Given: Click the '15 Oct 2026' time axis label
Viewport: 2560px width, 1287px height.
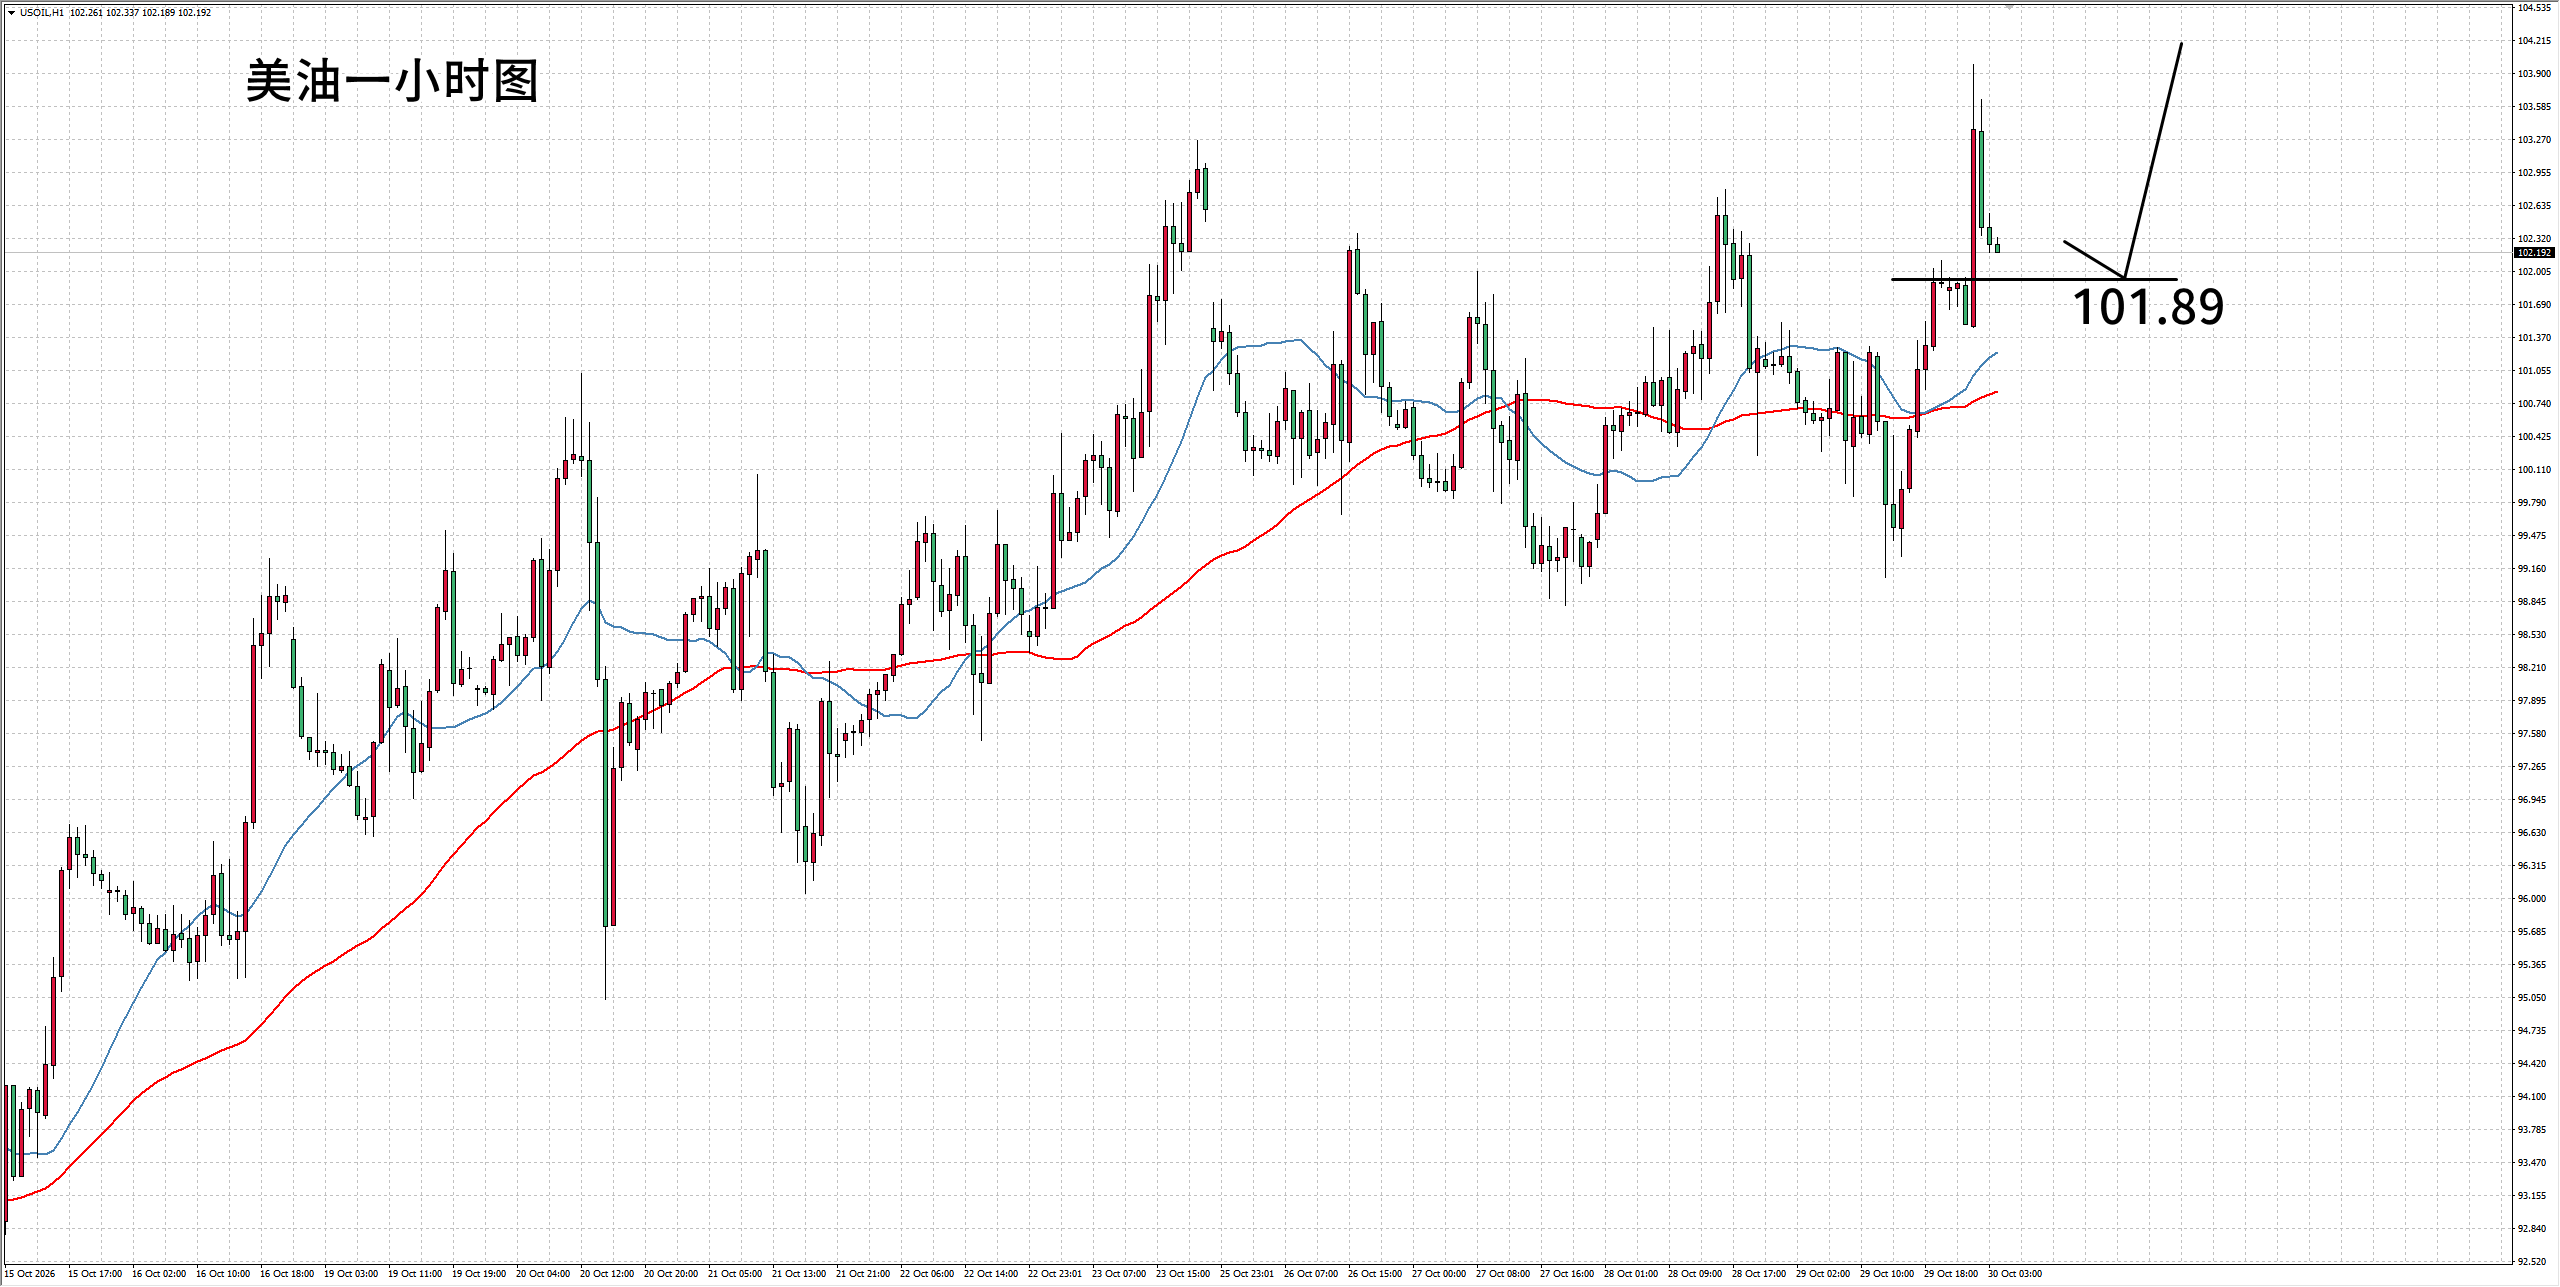Looking at the screenshot, I should [30, 1274].
